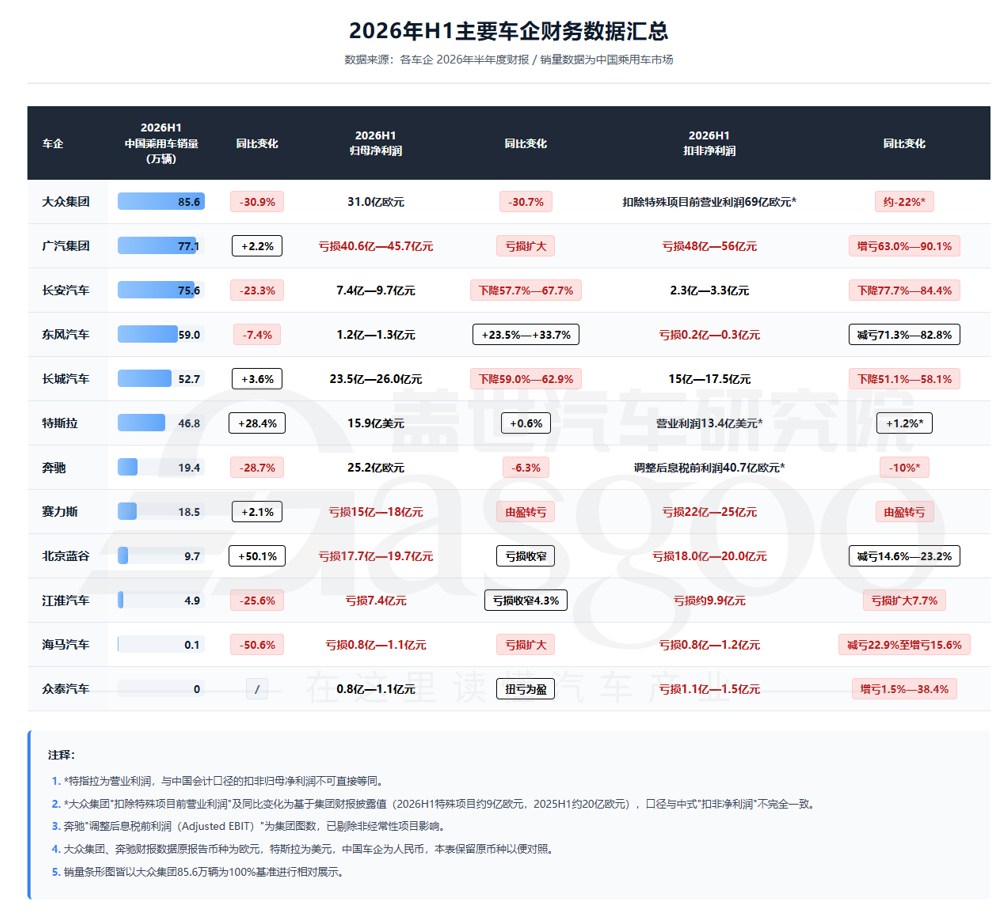Click the -50.6% badge for 海马汽车
The width and height of the screenshot is (1006, 921).
[x=257, y=644]
